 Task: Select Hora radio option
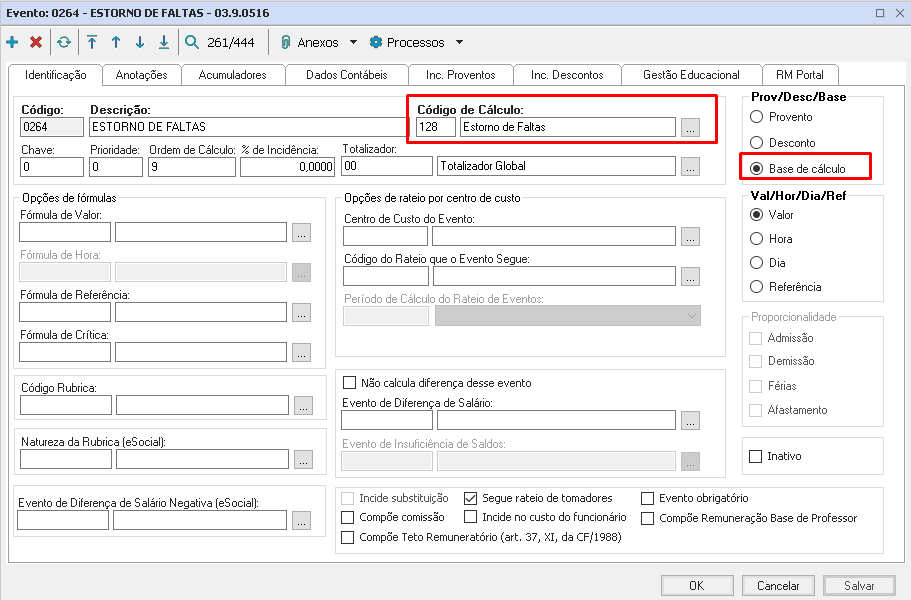(x=756, y=239)
